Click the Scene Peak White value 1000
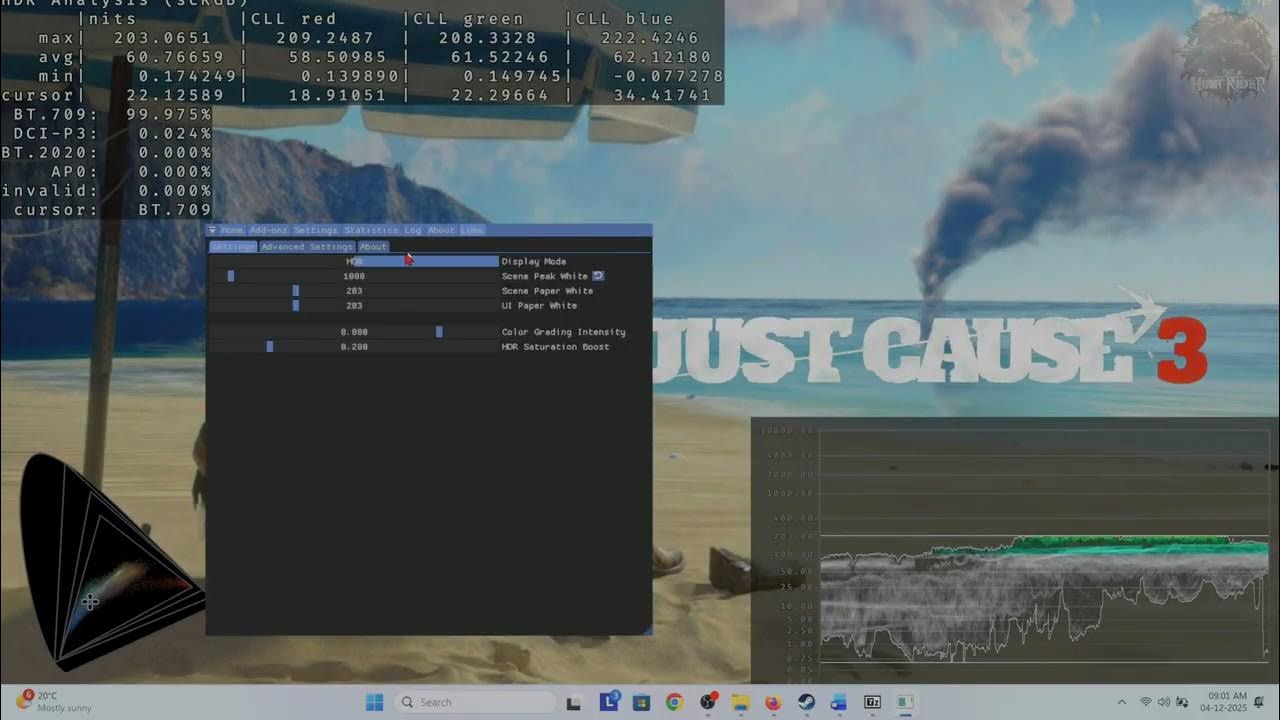This screenshot has width=1280, height=720. pos(354,276)
